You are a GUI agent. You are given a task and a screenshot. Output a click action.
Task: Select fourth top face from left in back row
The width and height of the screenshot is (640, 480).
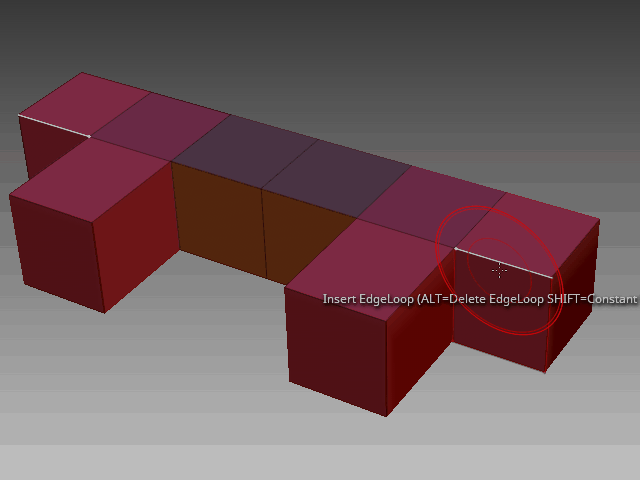coord(335,170)
